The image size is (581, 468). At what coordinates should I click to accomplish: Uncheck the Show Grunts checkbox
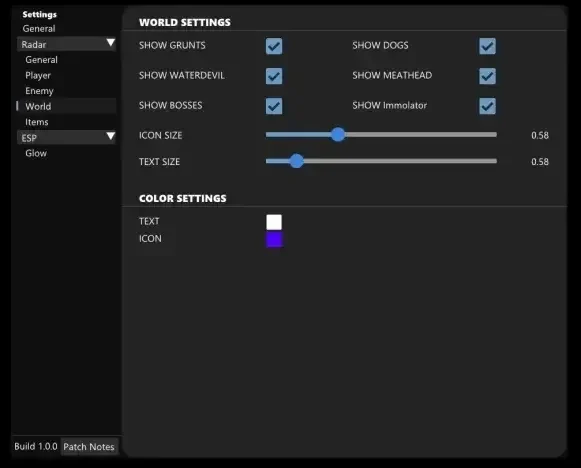[x=274, y=46]
